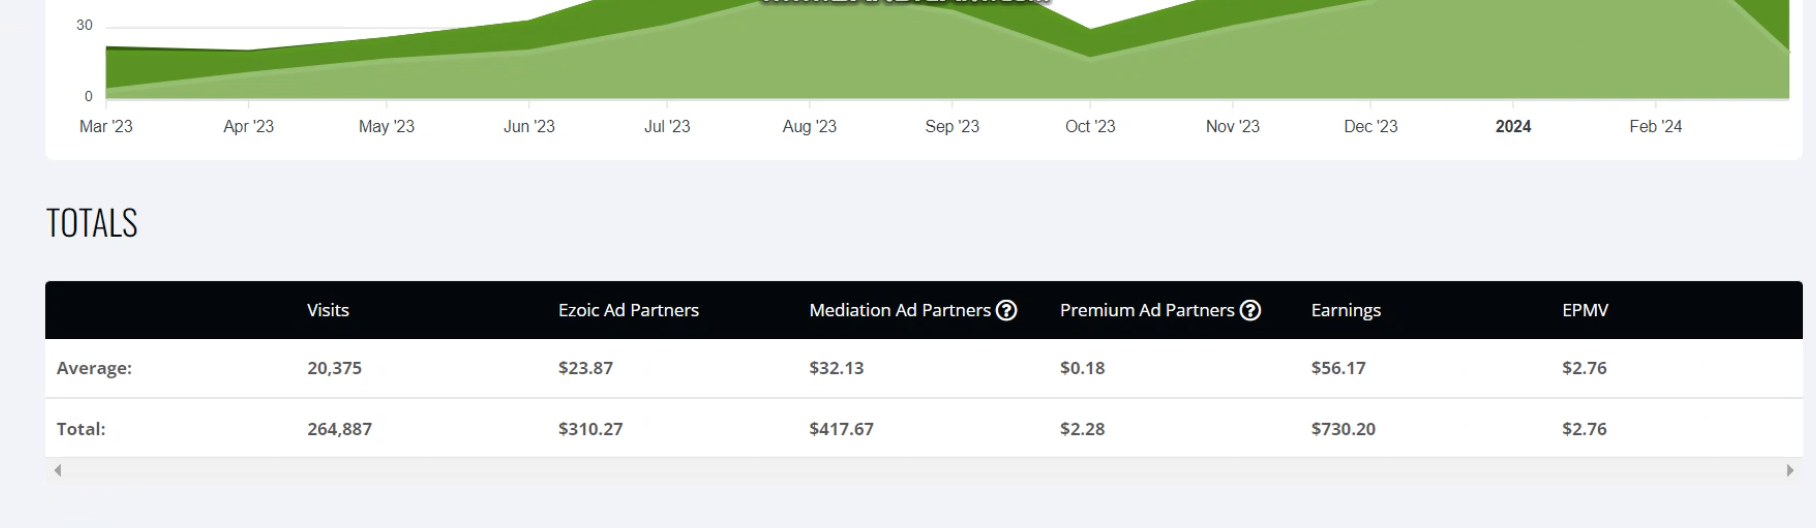Image resolution: width=1816 pixels, height=528 pixels.
Task: Click the average earnings value $56.17
Action: (1338, 368)
